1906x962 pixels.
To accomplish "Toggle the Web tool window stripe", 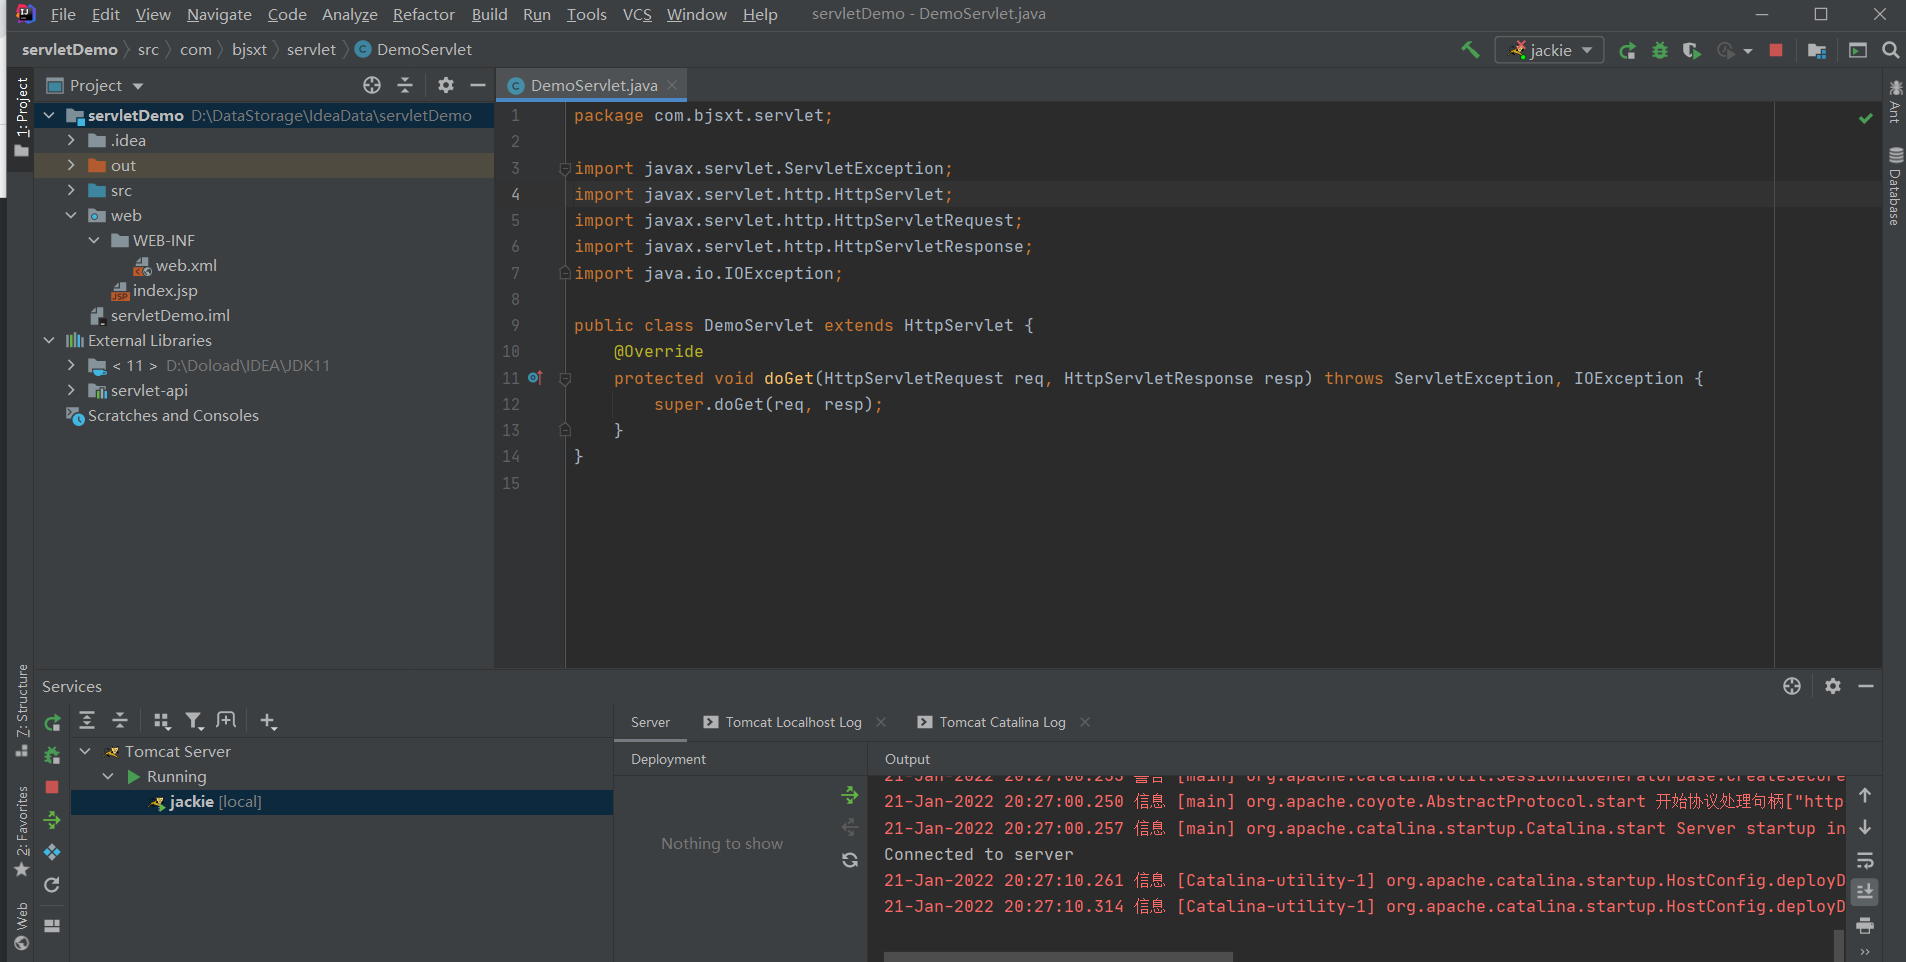I will pos(21,926).
